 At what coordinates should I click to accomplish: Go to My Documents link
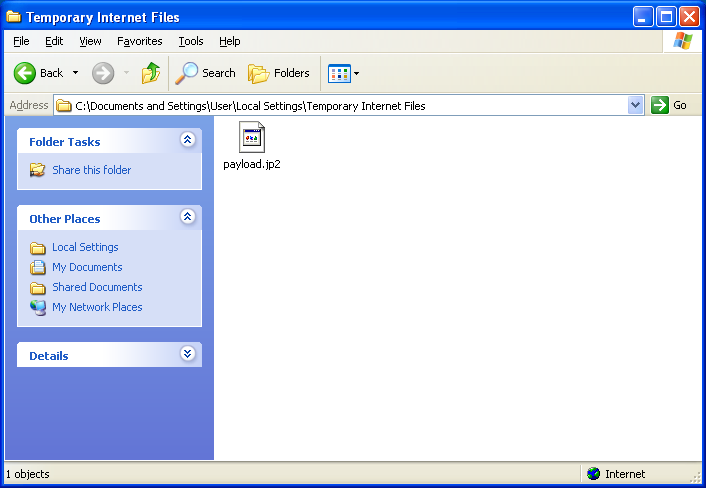(87, 267)
